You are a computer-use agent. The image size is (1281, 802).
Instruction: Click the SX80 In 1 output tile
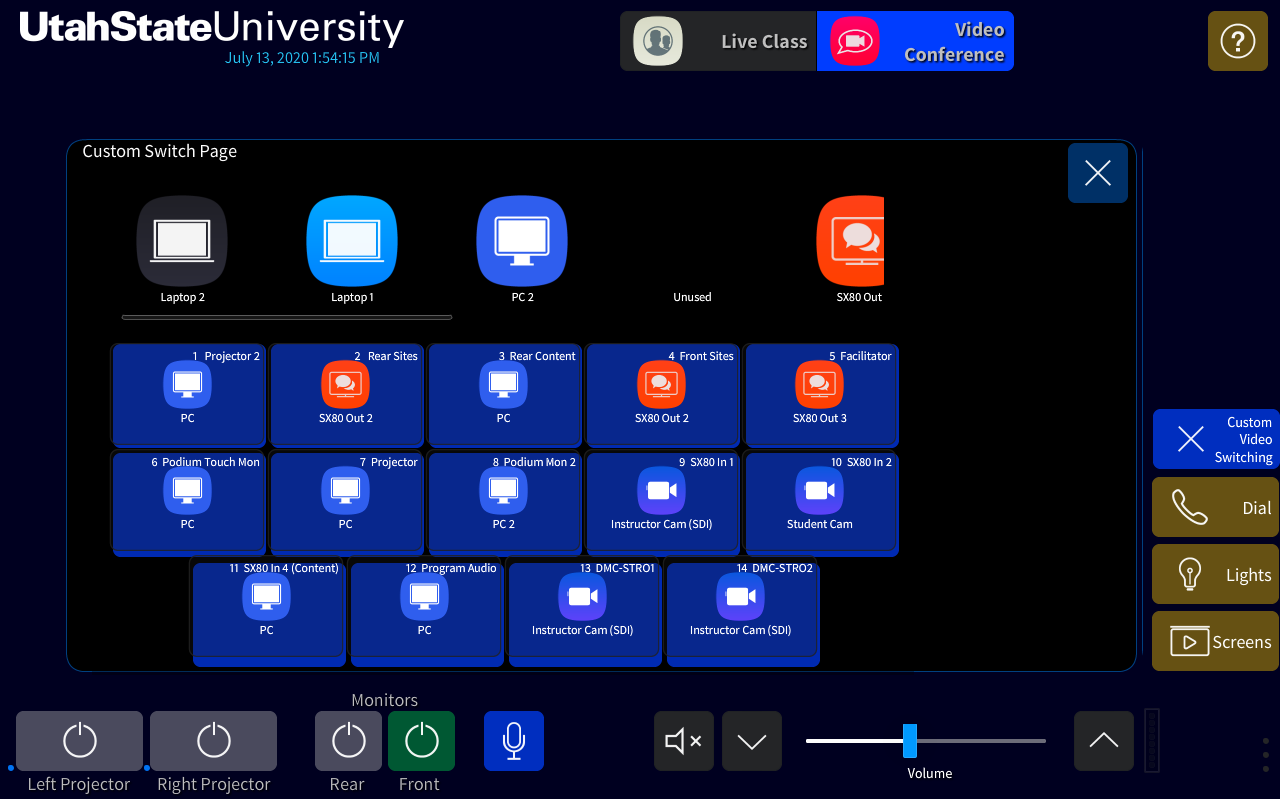click(662, 501)
